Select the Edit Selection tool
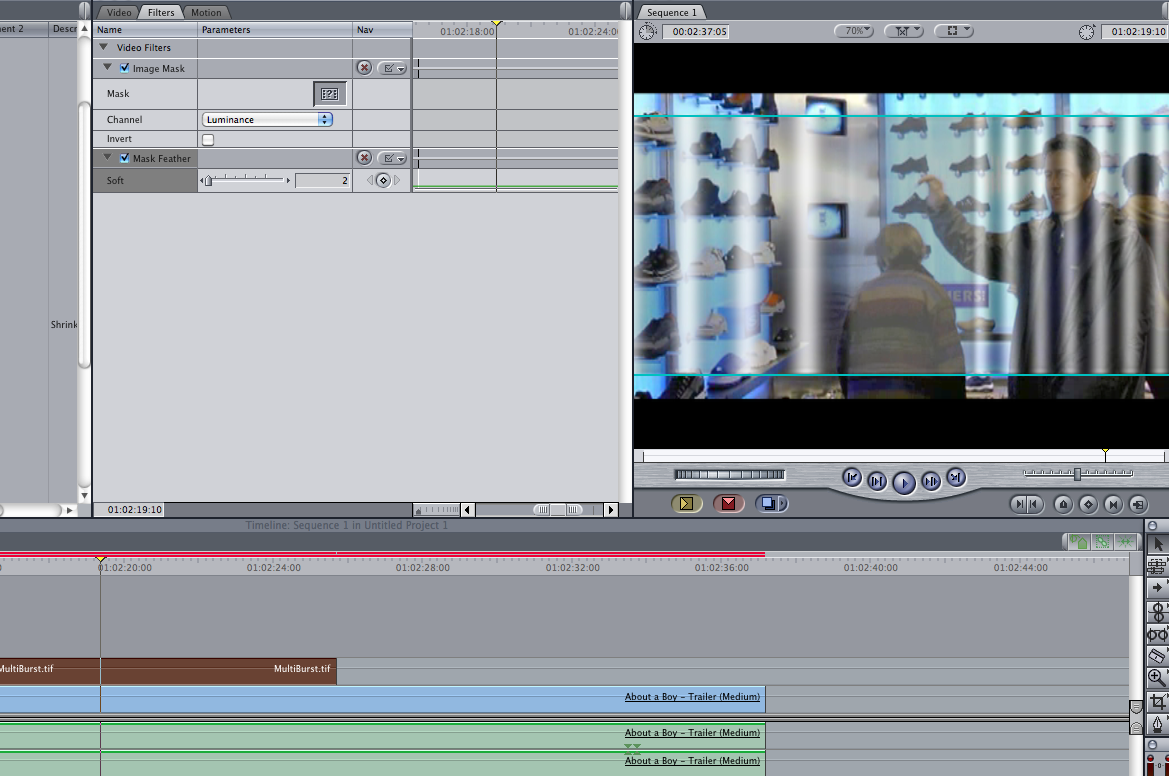The width and height of the screenshot is (1169, 776). (x=1158, y=567)
